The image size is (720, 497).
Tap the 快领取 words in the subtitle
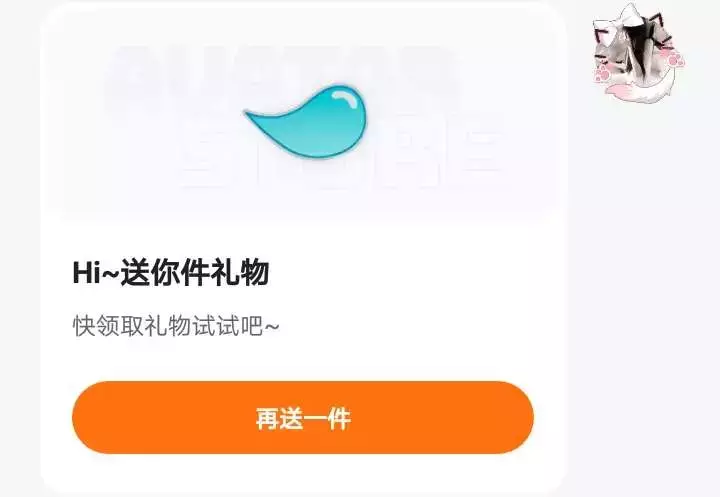pyautogui.click(x=108, y=327)
